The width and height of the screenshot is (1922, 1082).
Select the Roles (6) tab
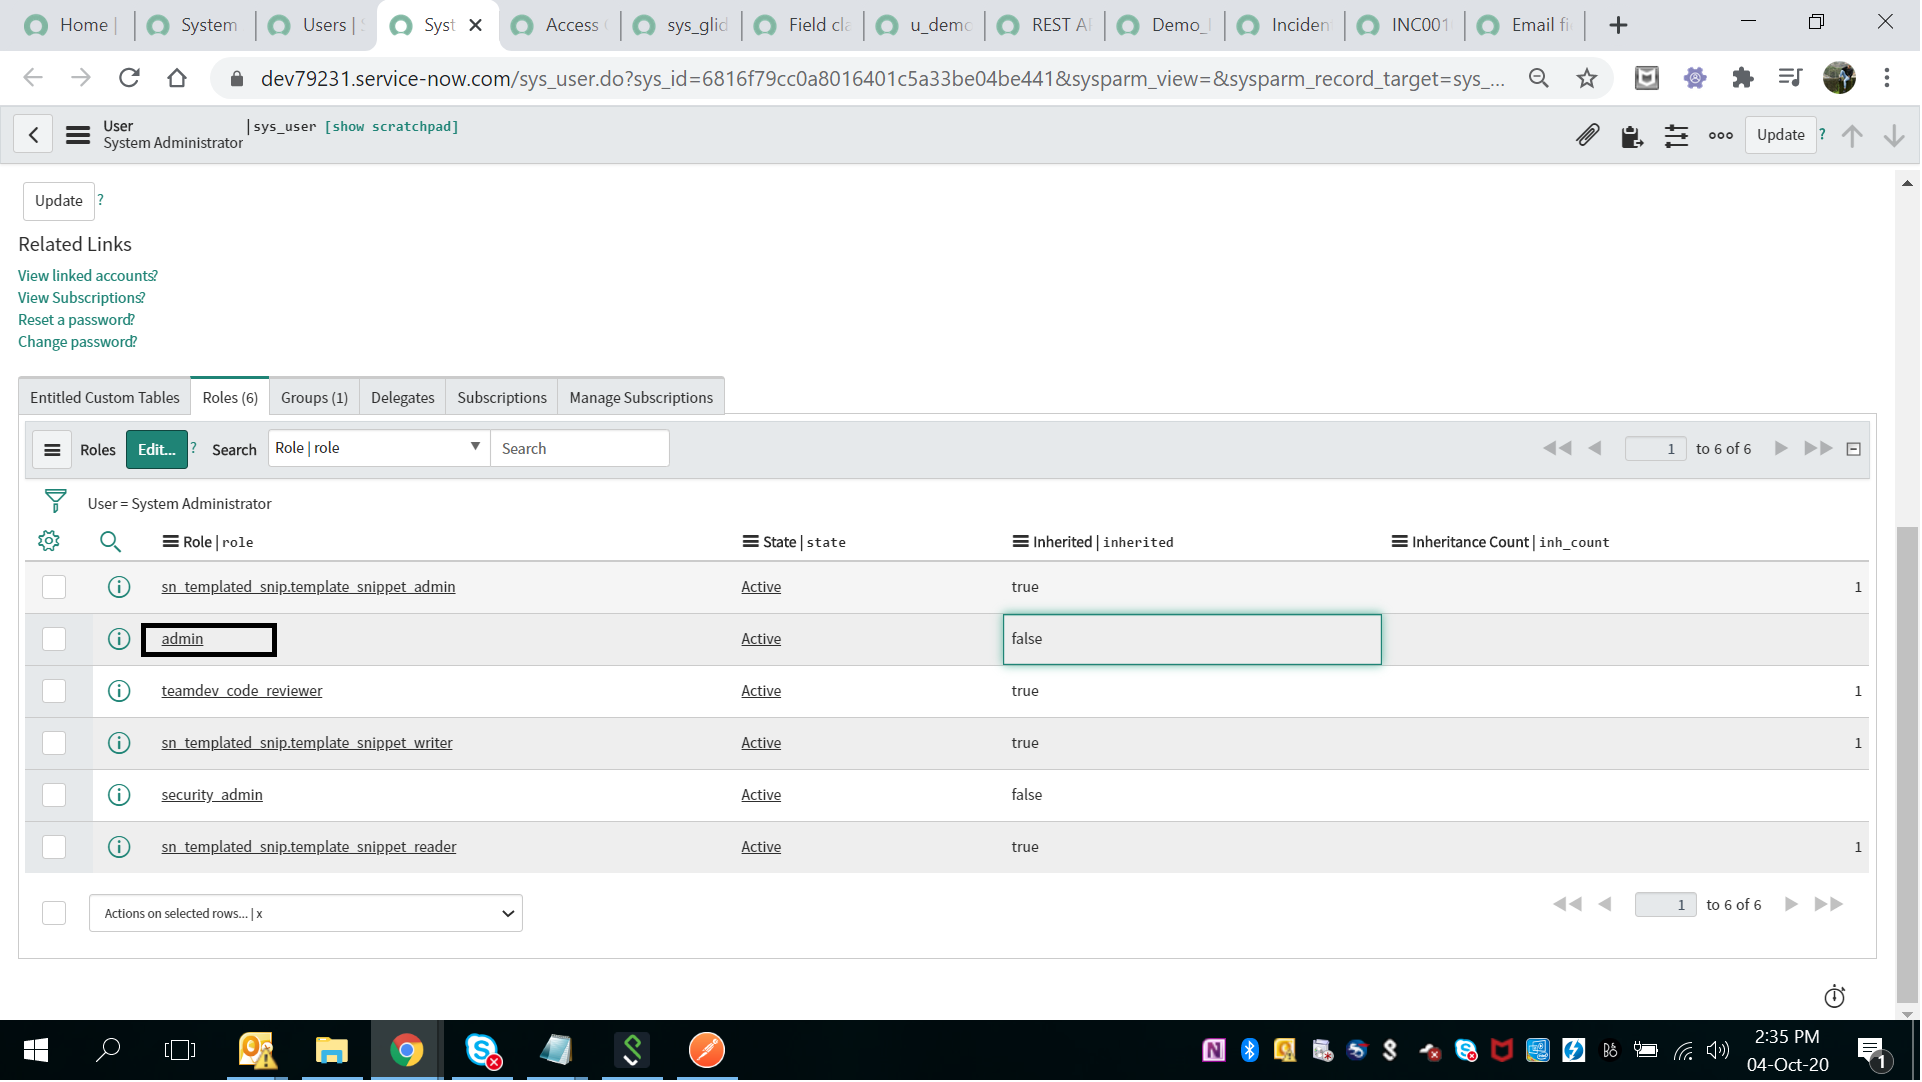tap(230, 398)
